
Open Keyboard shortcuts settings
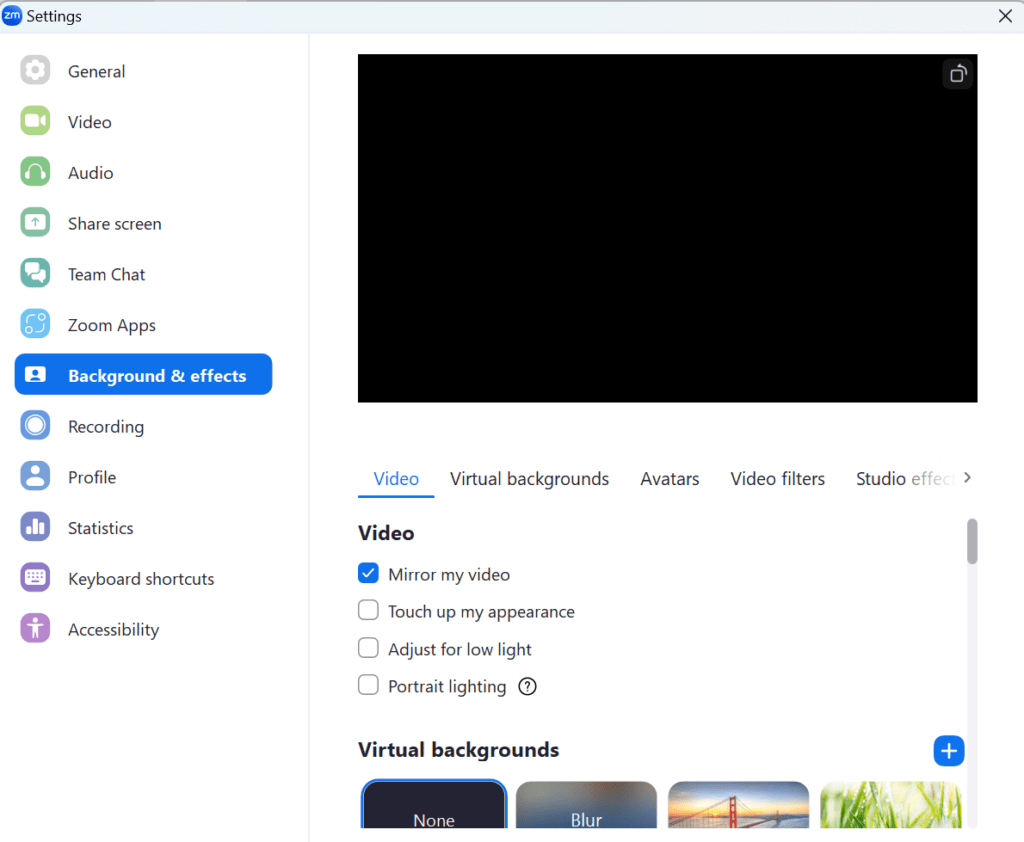point(140,578)
